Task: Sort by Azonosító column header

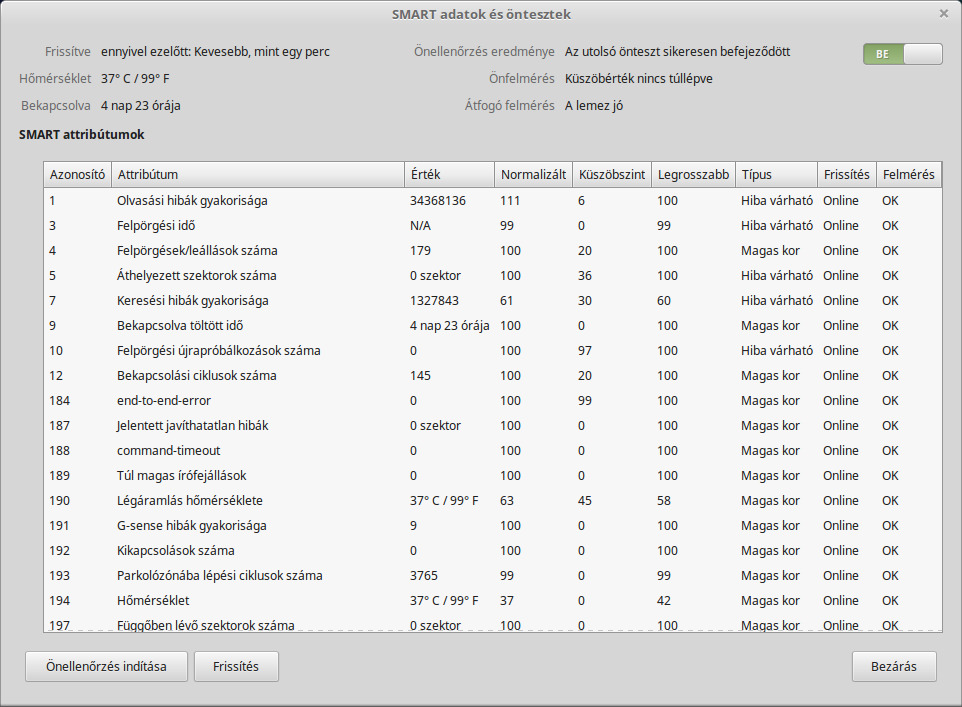Action: (77, 174)
